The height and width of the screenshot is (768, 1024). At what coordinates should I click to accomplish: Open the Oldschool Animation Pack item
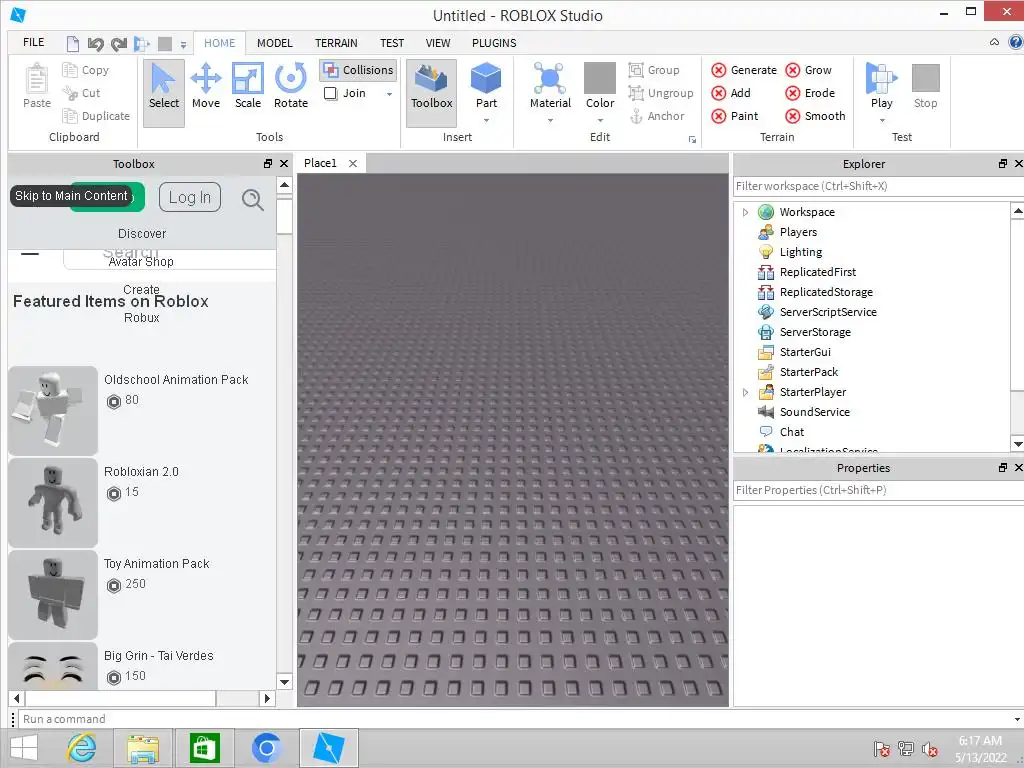176,380
